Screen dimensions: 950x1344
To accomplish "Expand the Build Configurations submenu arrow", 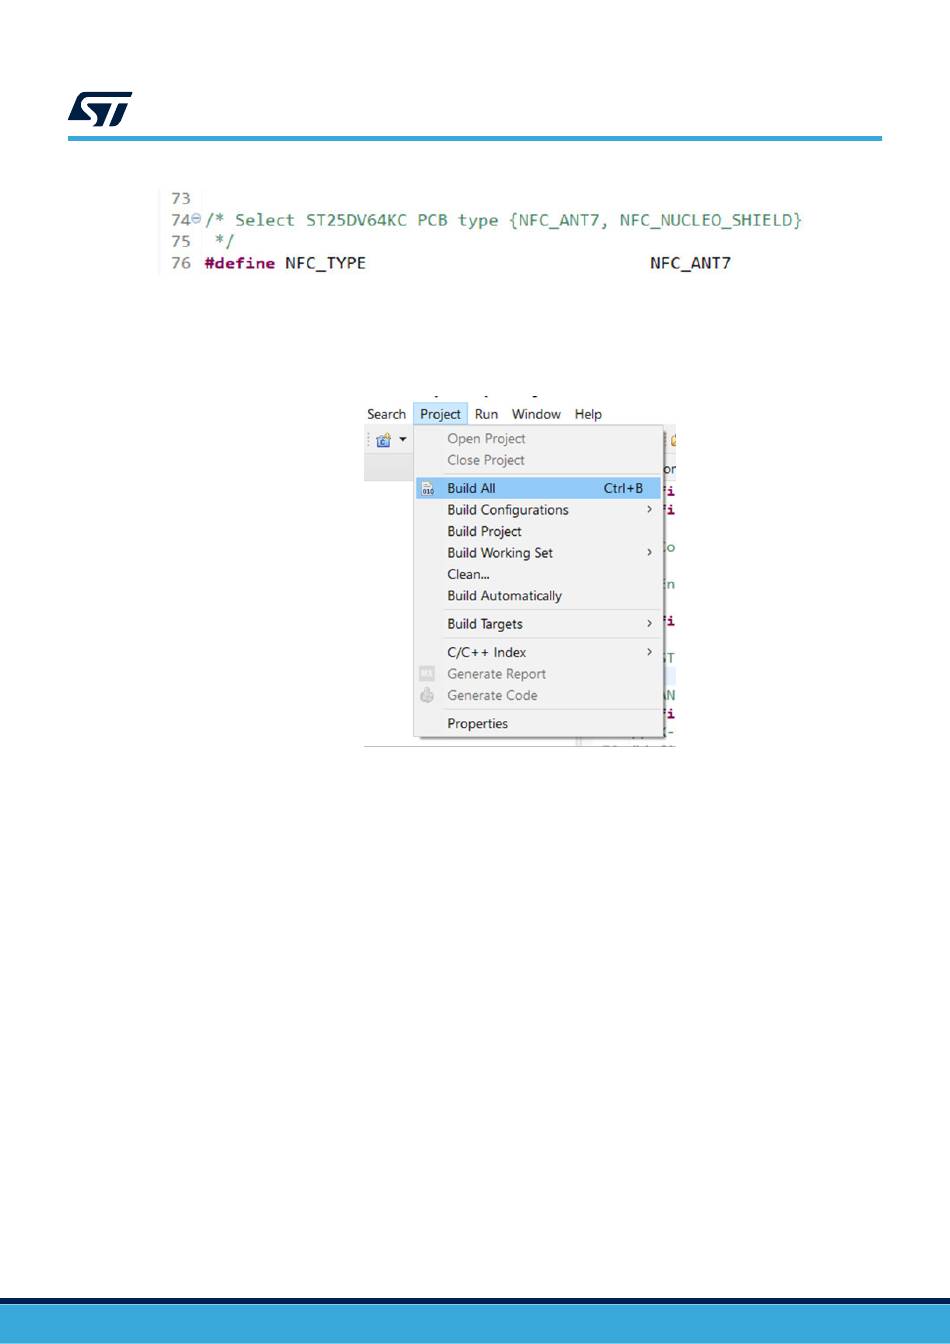I will [x=649, y=510].
